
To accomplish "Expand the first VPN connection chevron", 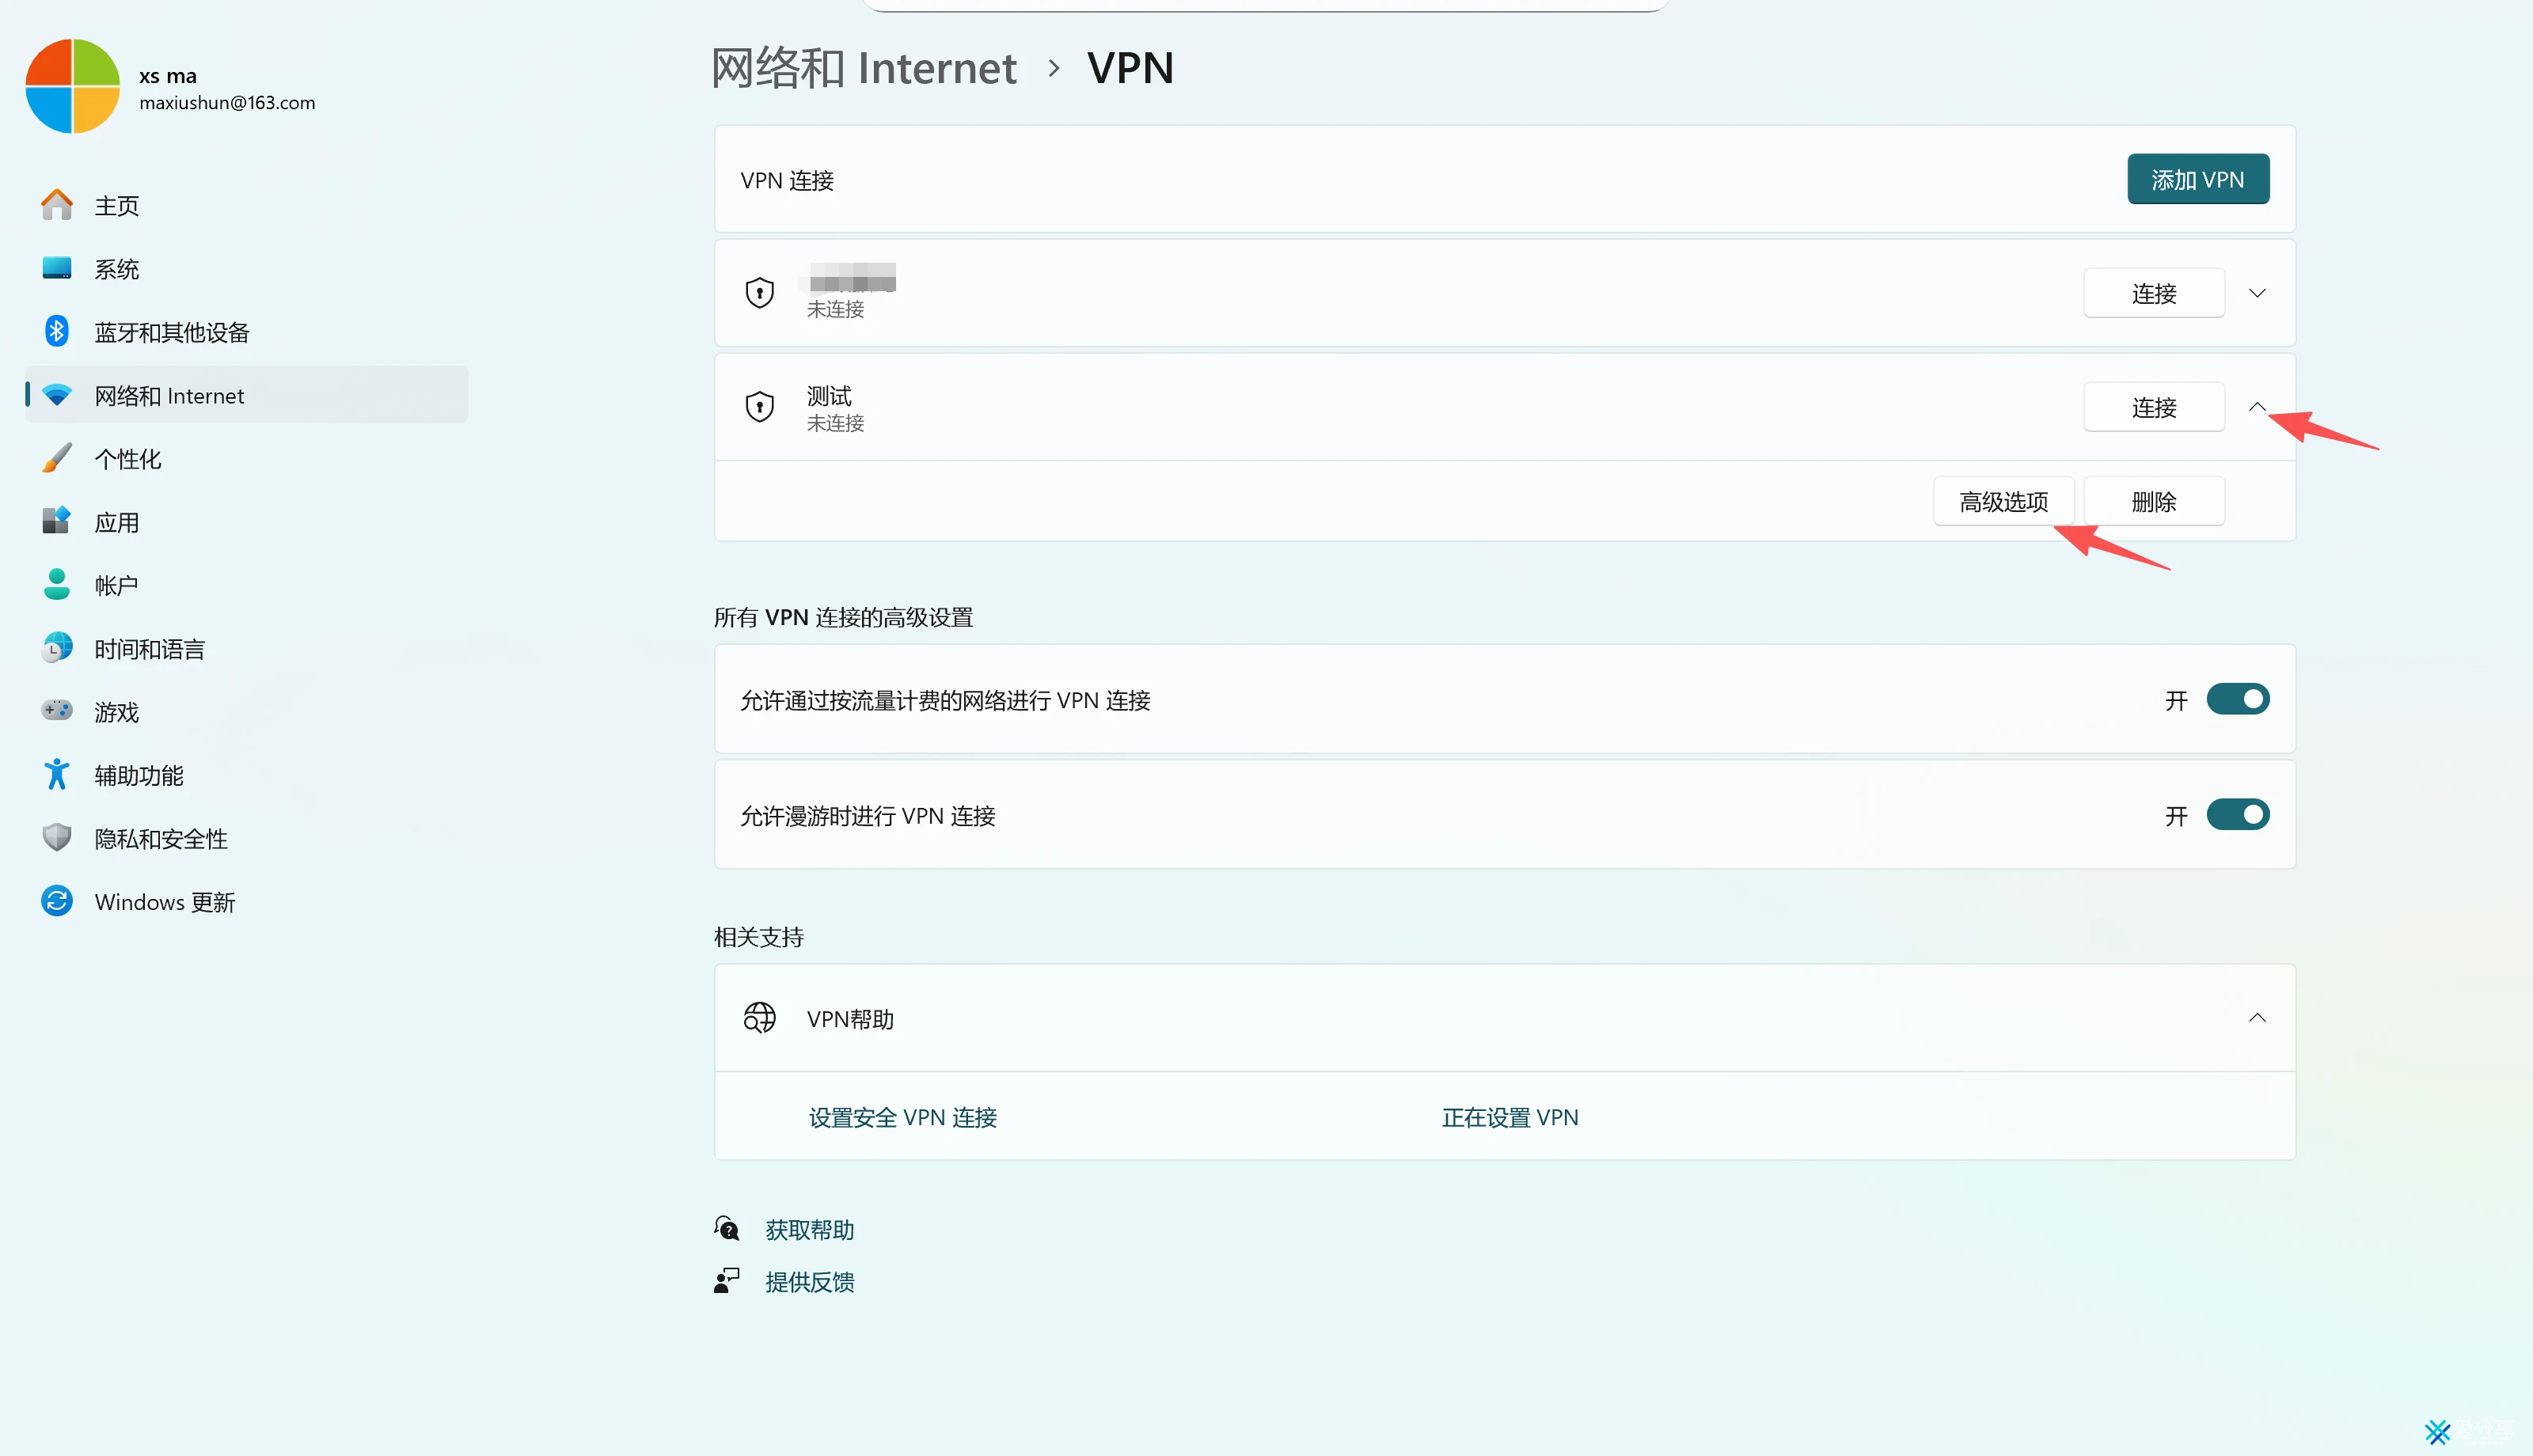I will click(x=2257, y=293).
